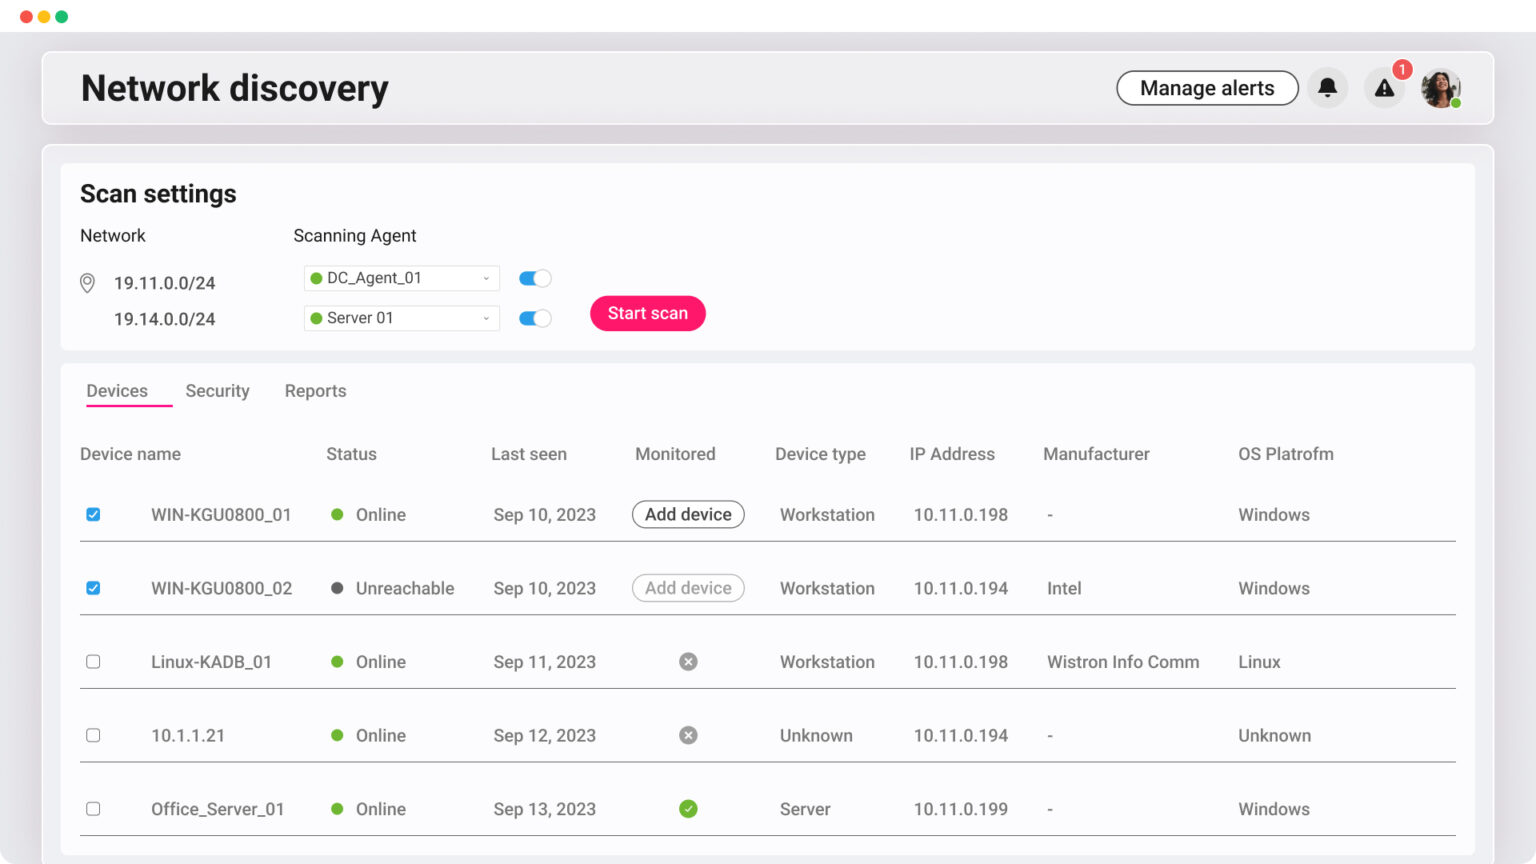The height and width of the screenshot is (864, 1536).
Task: Click the monitored cross icon for 10.1.1.21
Action: tap(688, 735)
